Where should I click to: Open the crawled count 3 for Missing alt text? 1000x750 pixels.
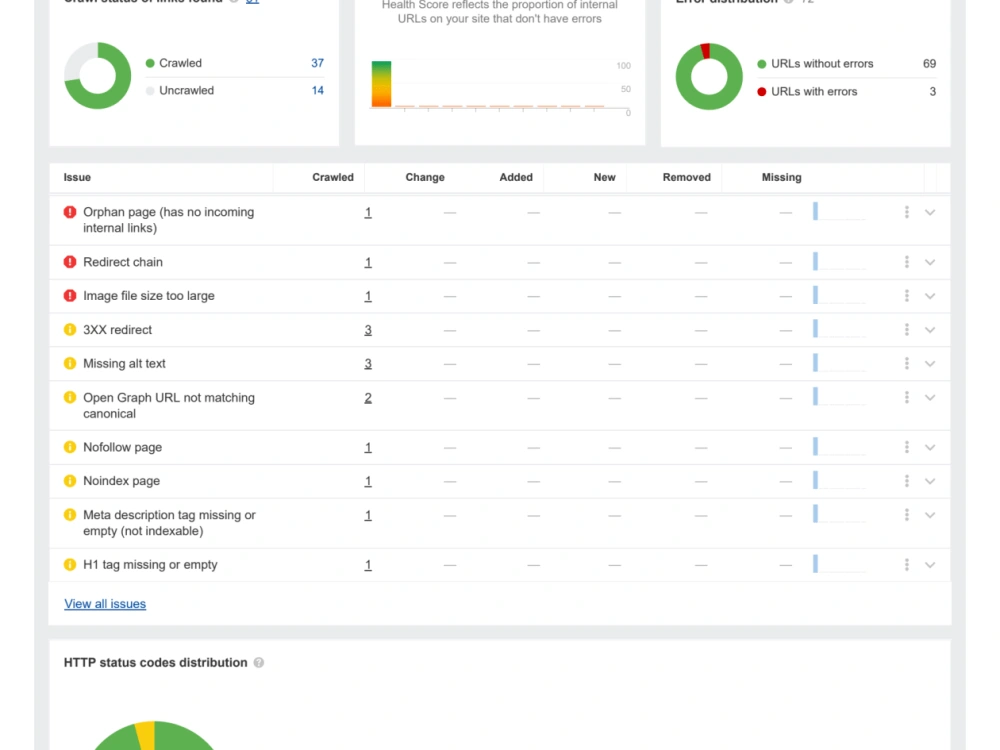click(x=368, y=364)
